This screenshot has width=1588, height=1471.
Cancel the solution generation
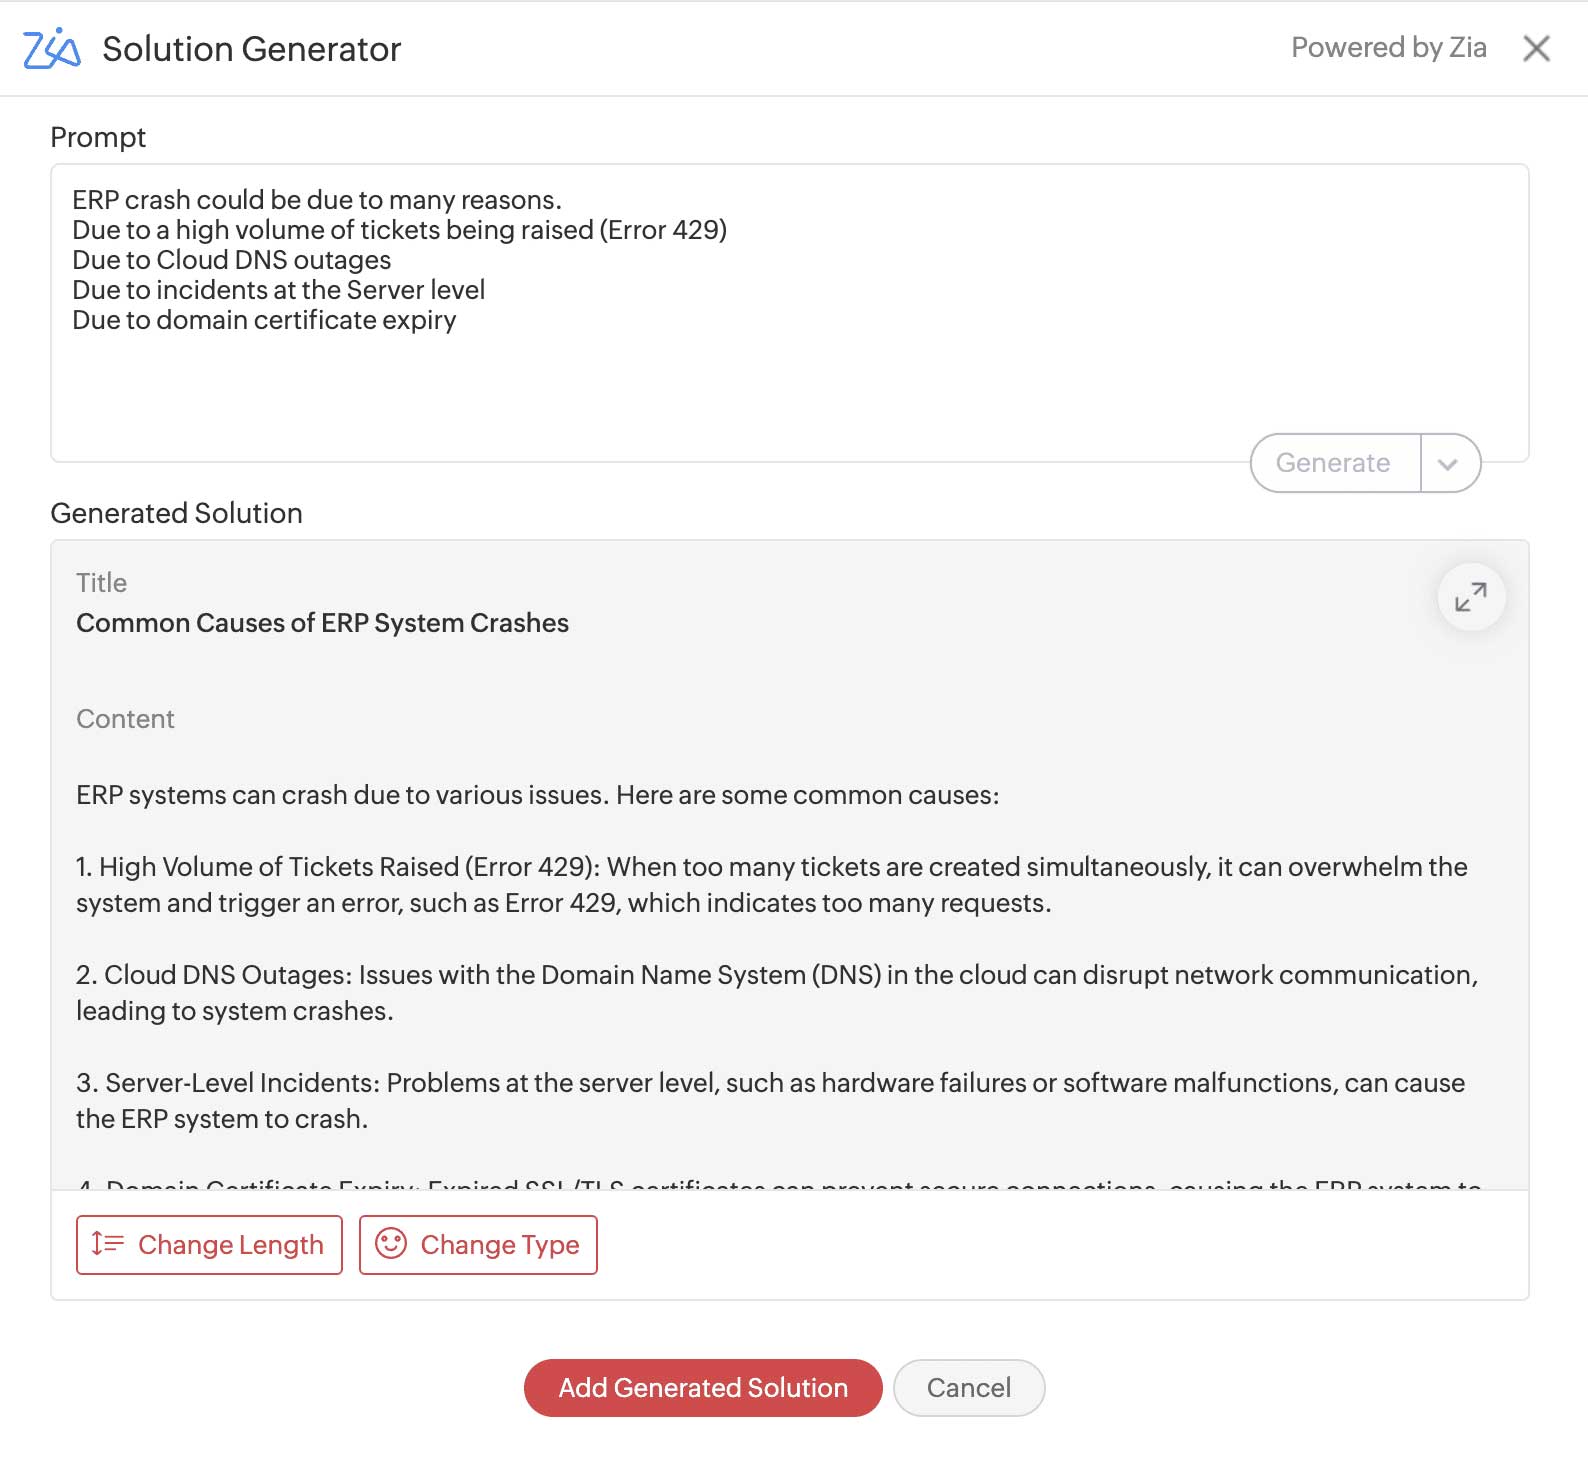point(968,1388)
